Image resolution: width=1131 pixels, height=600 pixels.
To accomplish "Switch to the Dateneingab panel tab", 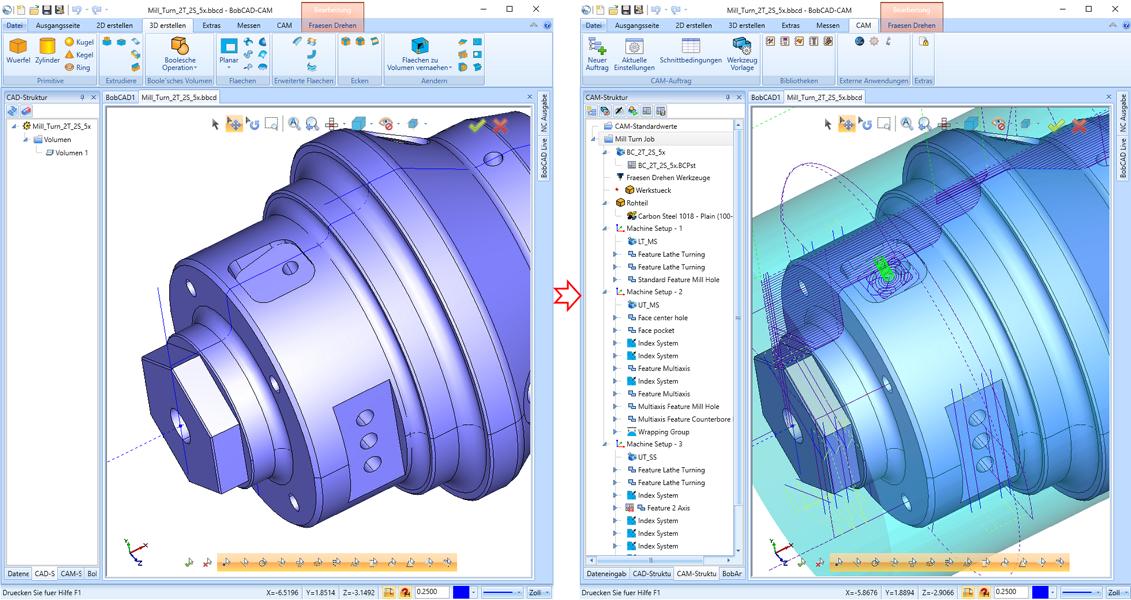I will pyautogui.click(x=606, y=574).
